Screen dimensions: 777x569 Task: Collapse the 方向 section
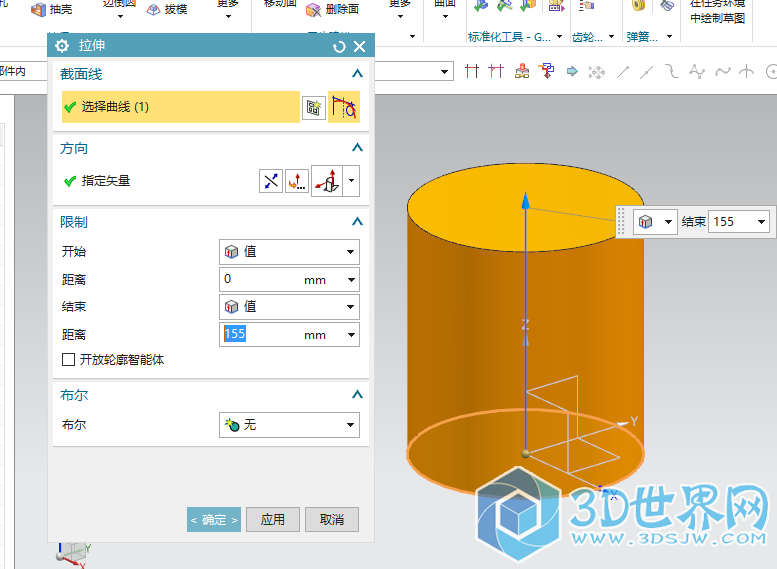[x=356, y=148]
